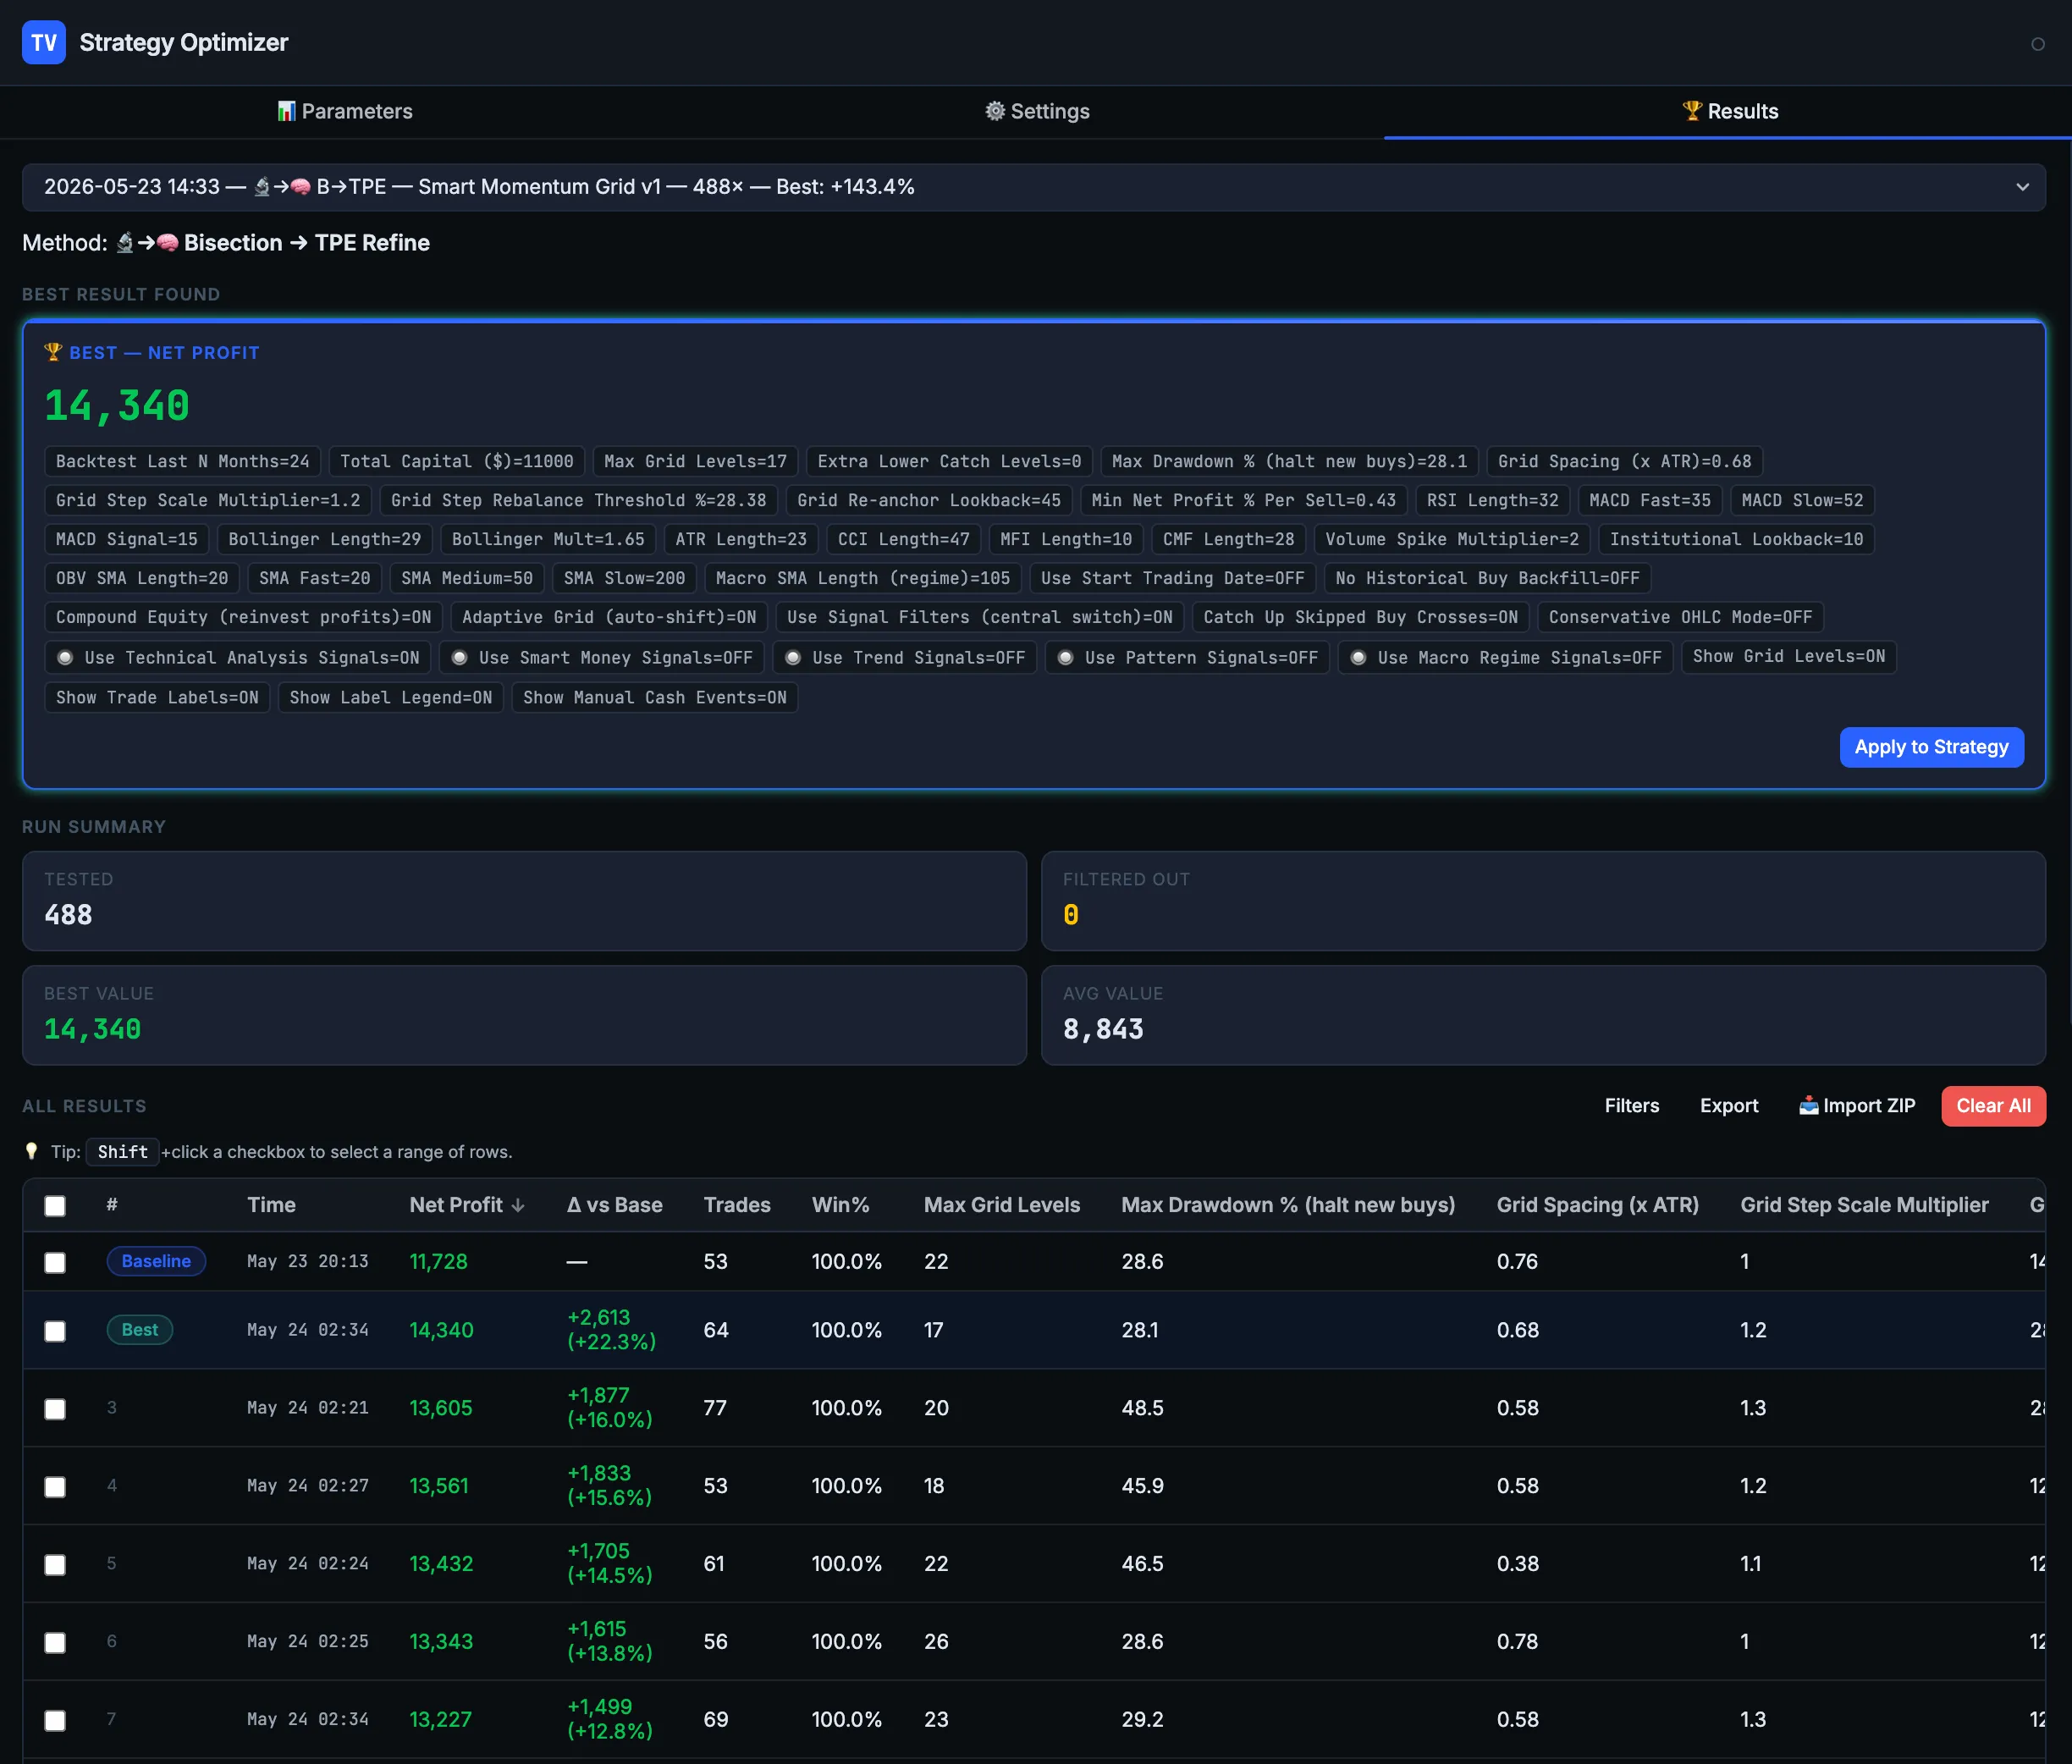Viewport: 2072px width, 1764px height.
Task: Click the Backtest Last N Months=24 chip
Action: 183,461
